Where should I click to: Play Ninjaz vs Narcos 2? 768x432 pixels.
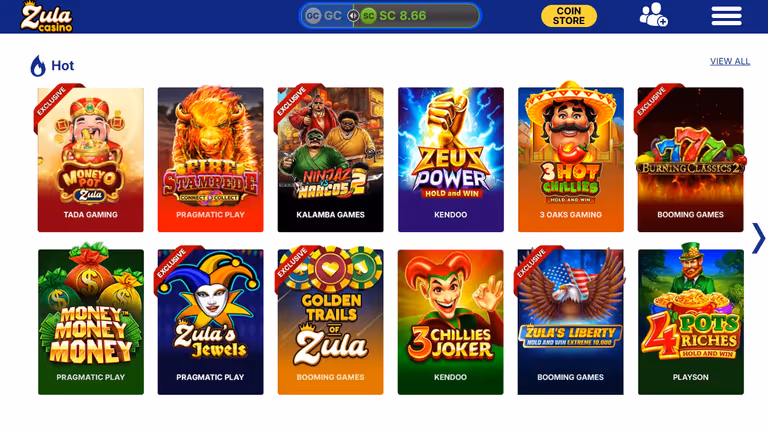331,160
